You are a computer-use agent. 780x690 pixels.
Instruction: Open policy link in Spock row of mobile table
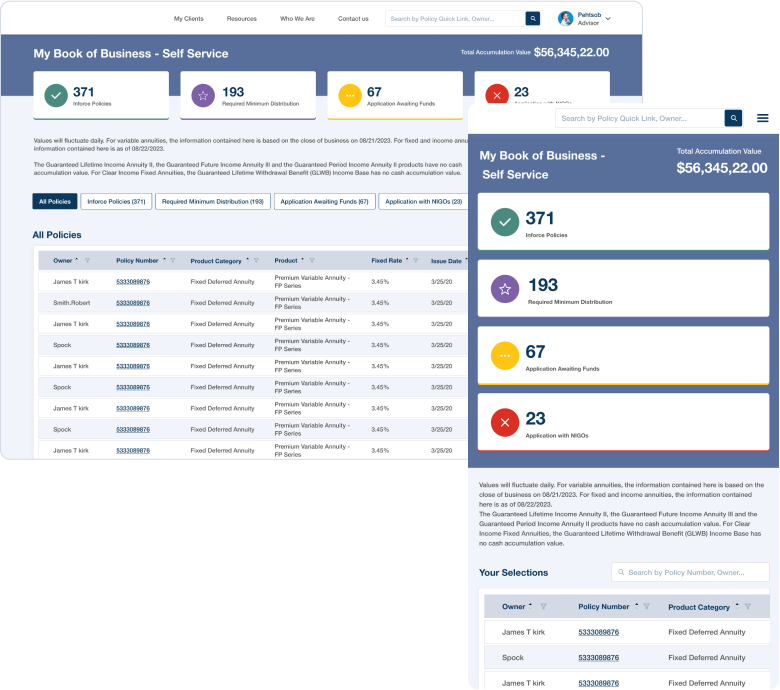(598, 658)
